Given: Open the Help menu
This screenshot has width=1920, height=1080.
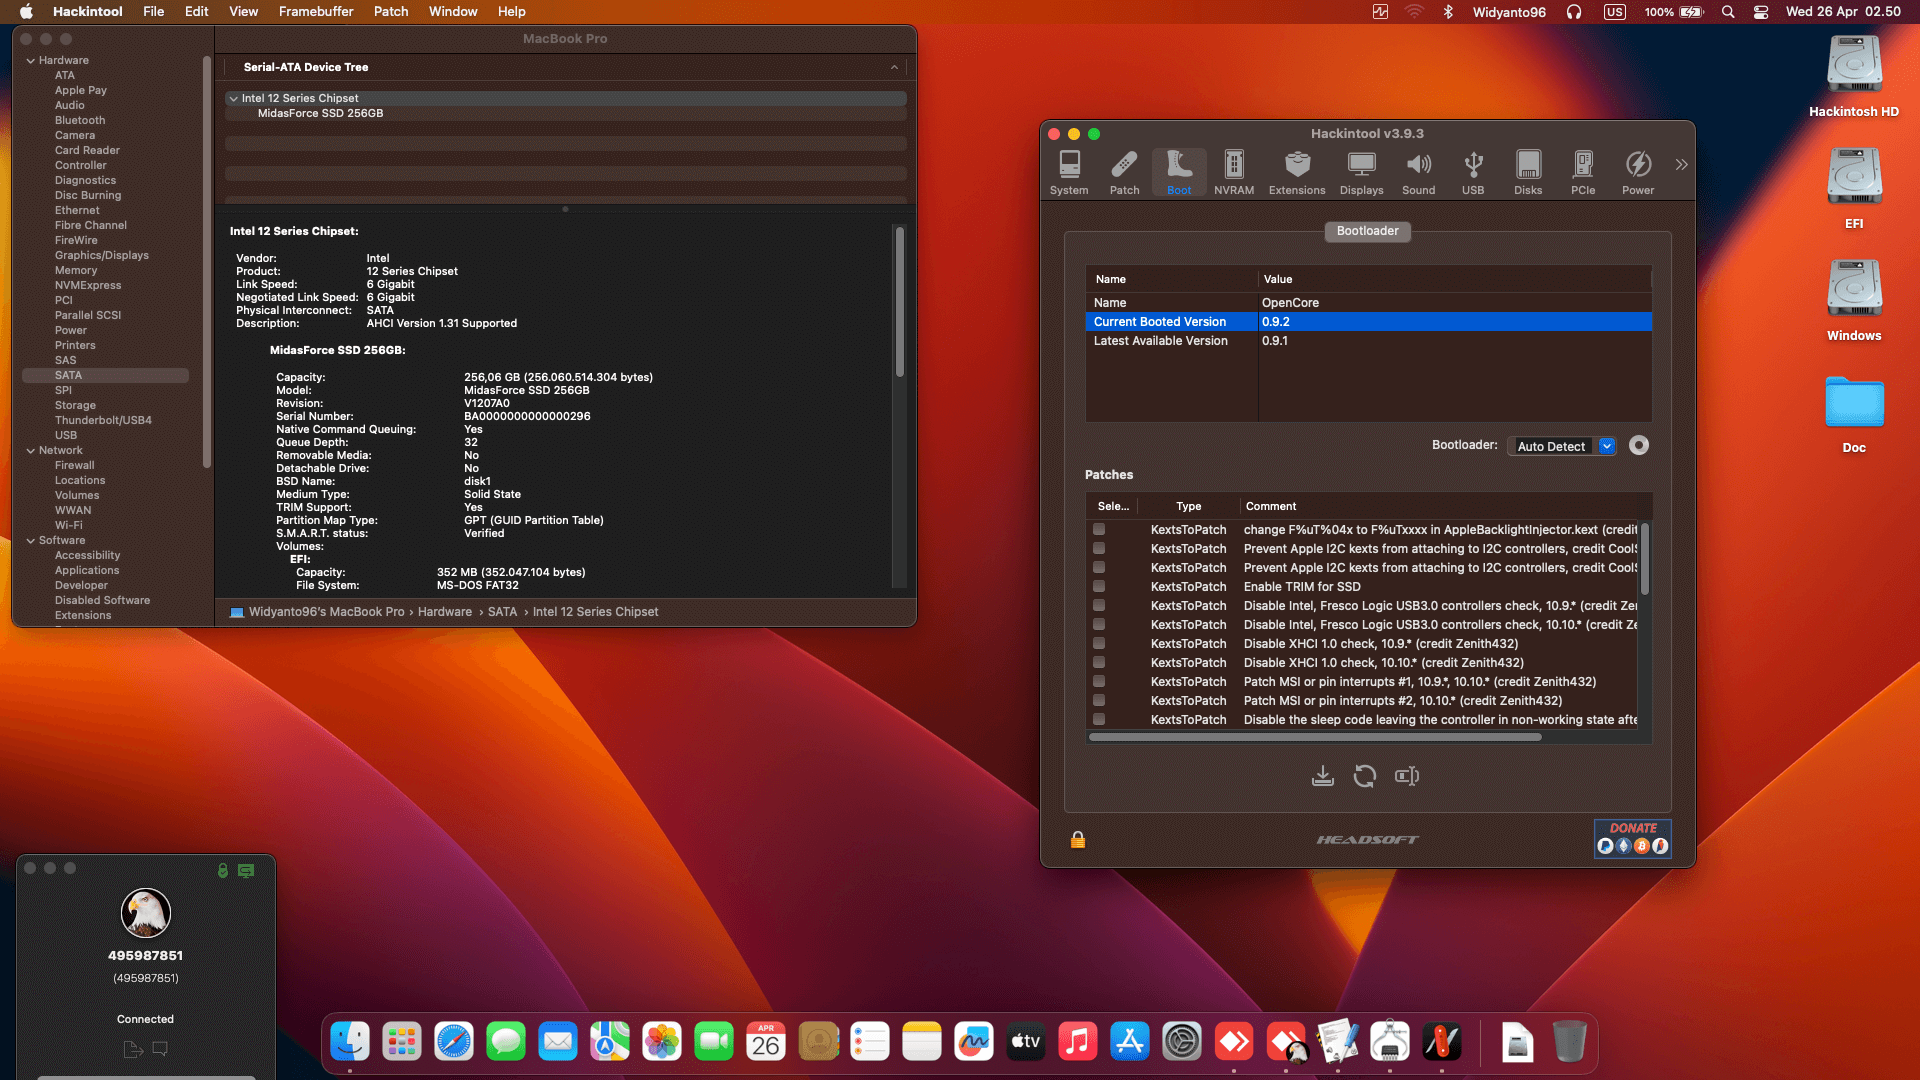Looking at the screenshot, I should coord(512,12).
